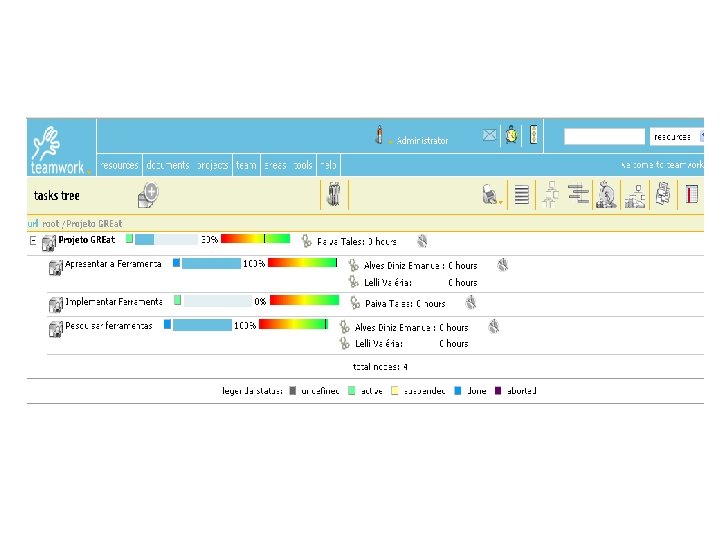
Task: Click the search text field in header
Action: (604, 136)
